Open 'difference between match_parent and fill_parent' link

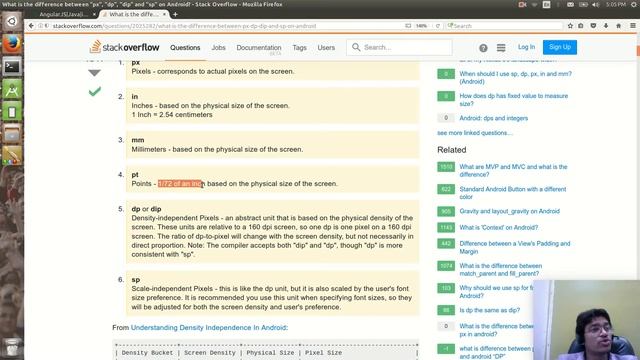[x=500, y=269]
